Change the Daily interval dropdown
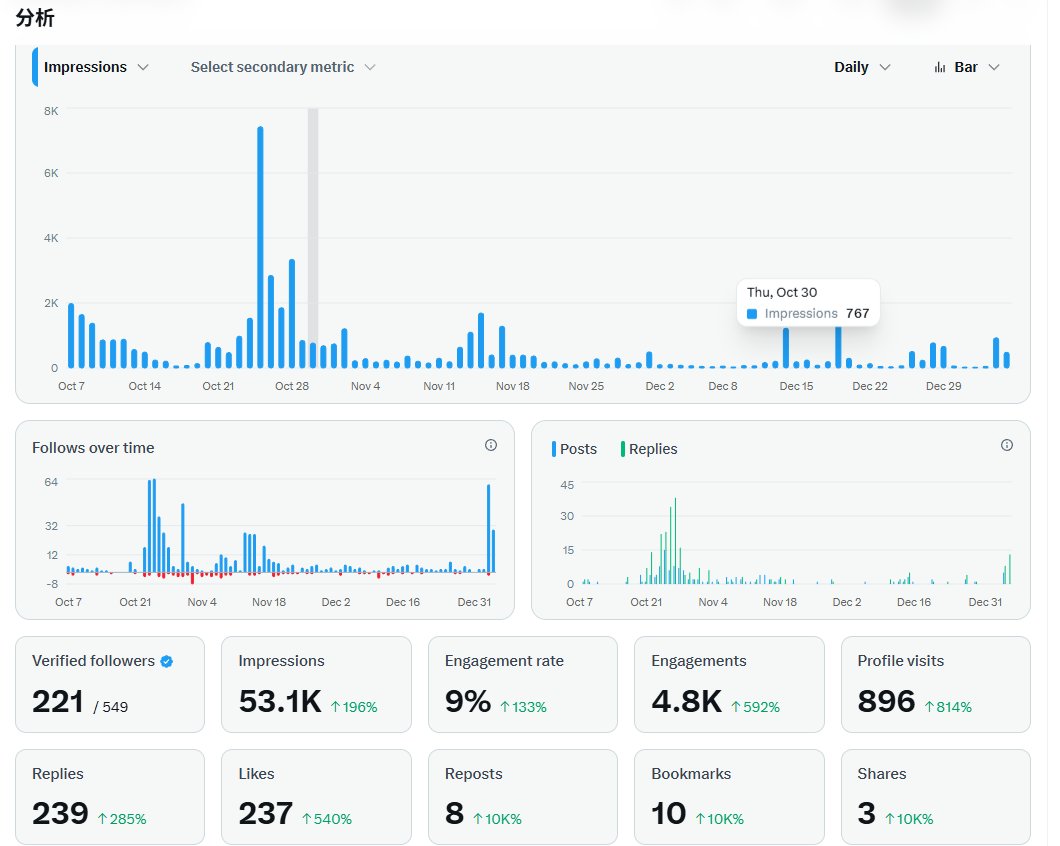 point(862,67)
